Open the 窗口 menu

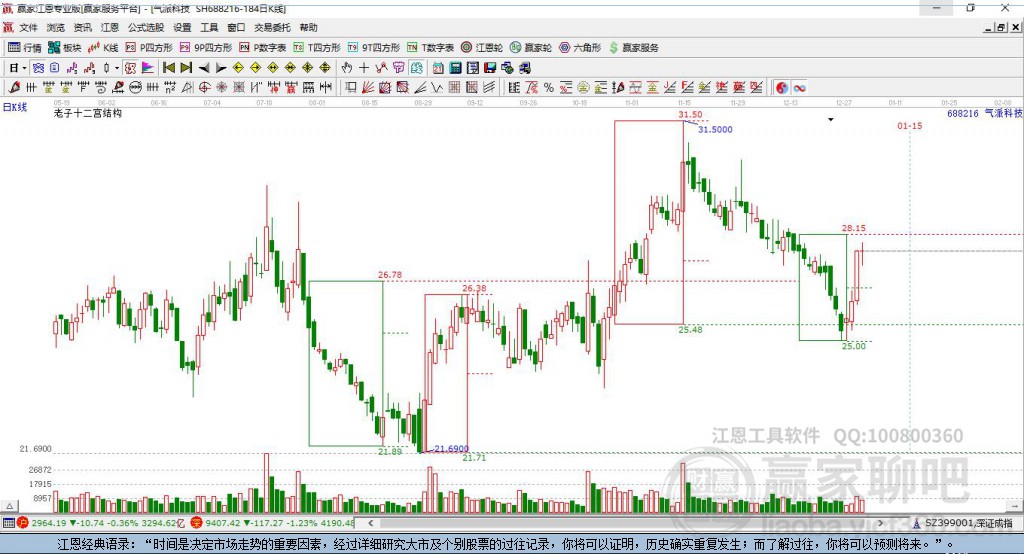[x=236, y=27]
